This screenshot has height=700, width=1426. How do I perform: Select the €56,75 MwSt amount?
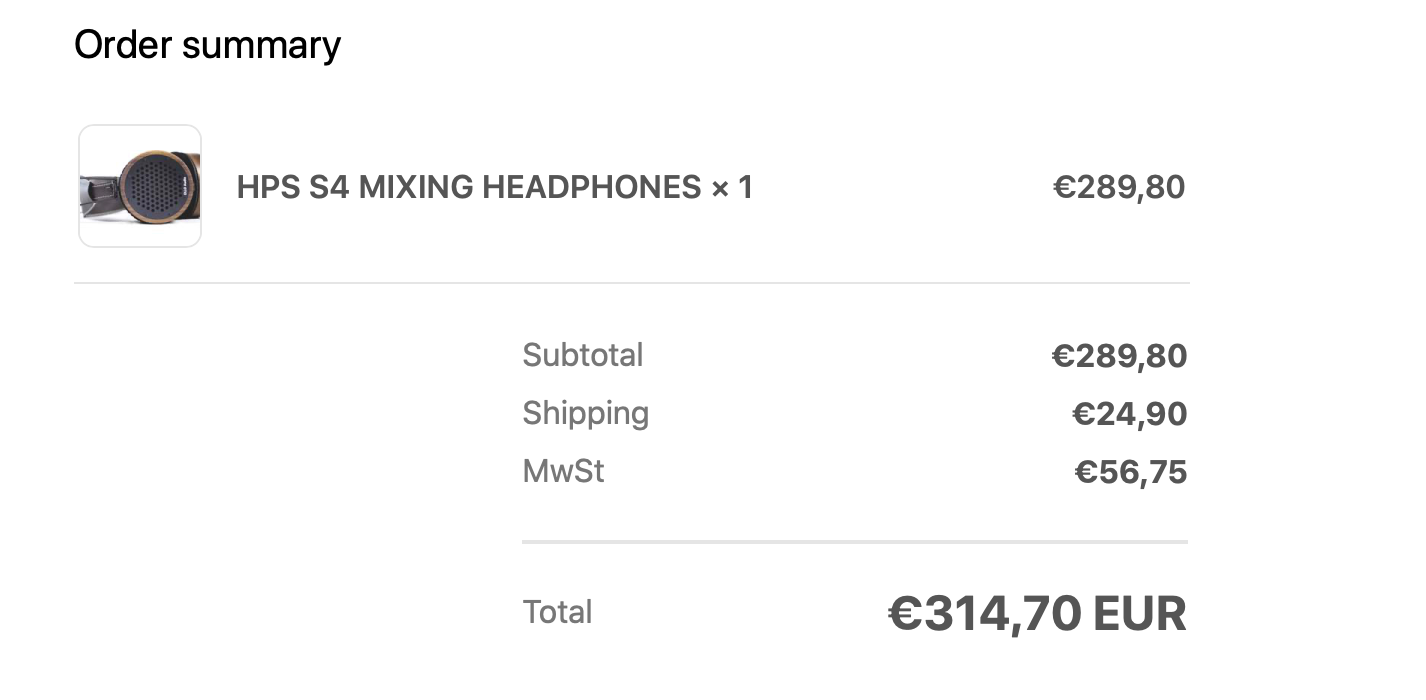coord(1130,472)
